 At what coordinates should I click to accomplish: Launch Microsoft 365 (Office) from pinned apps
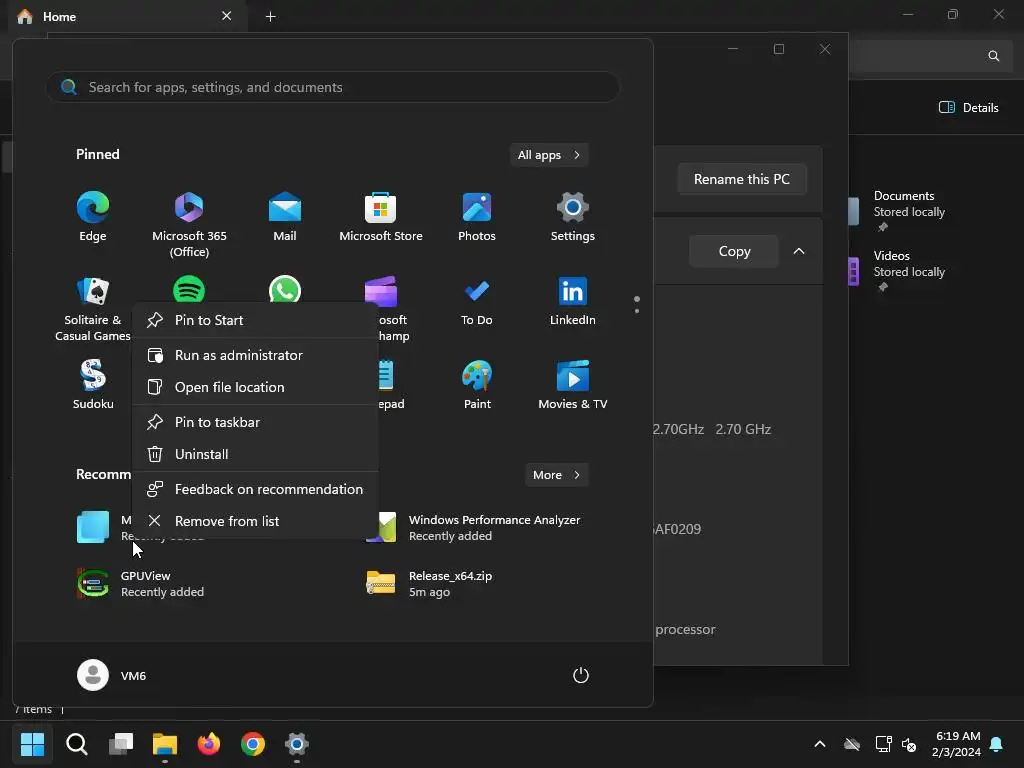189,225
